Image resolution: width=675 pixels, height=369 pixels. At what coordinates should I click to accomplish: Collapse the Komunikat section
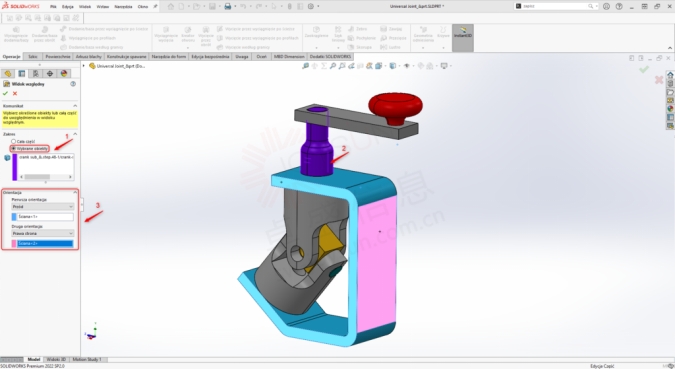tap(75, 105)
